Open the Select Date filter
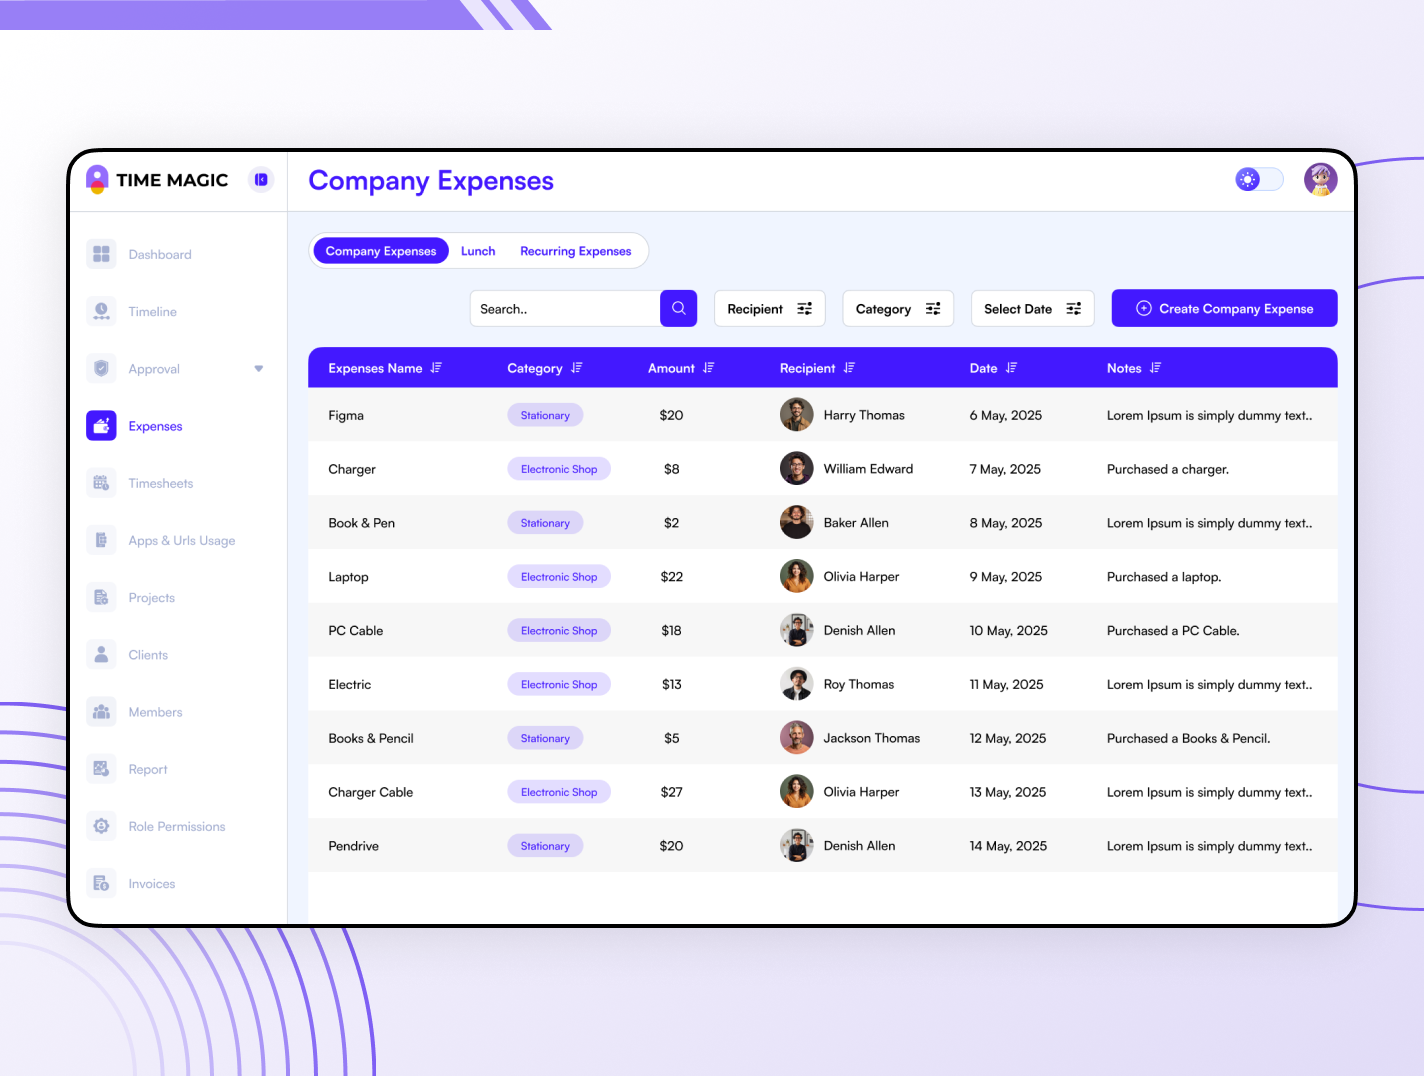This screenshot has width=1424, height=1076. 1032,309
